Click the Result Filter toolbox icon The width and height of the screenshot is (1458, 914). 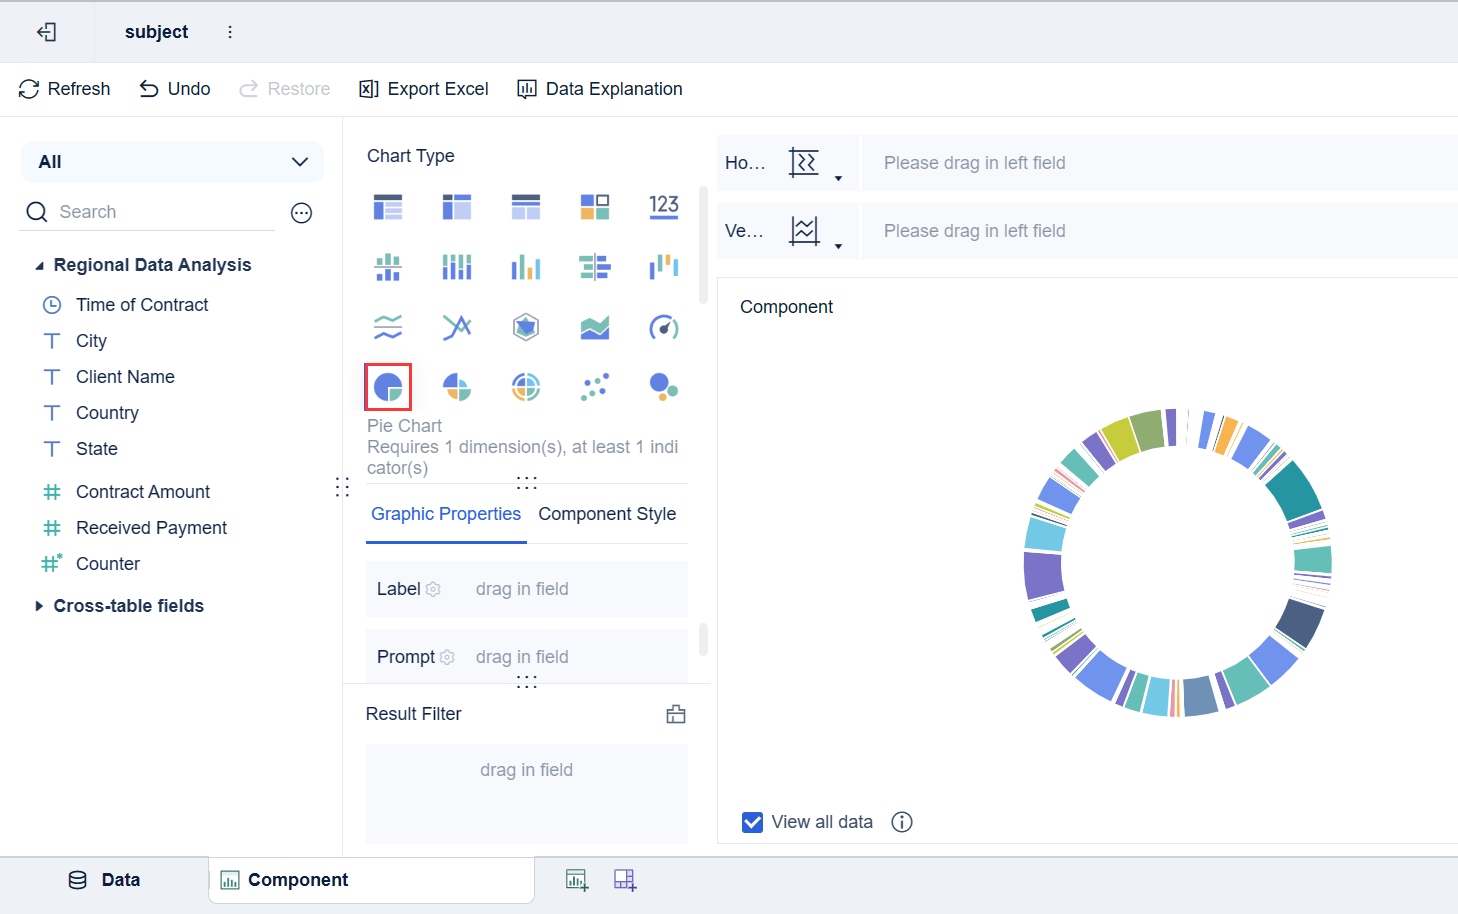click(676, 714)
